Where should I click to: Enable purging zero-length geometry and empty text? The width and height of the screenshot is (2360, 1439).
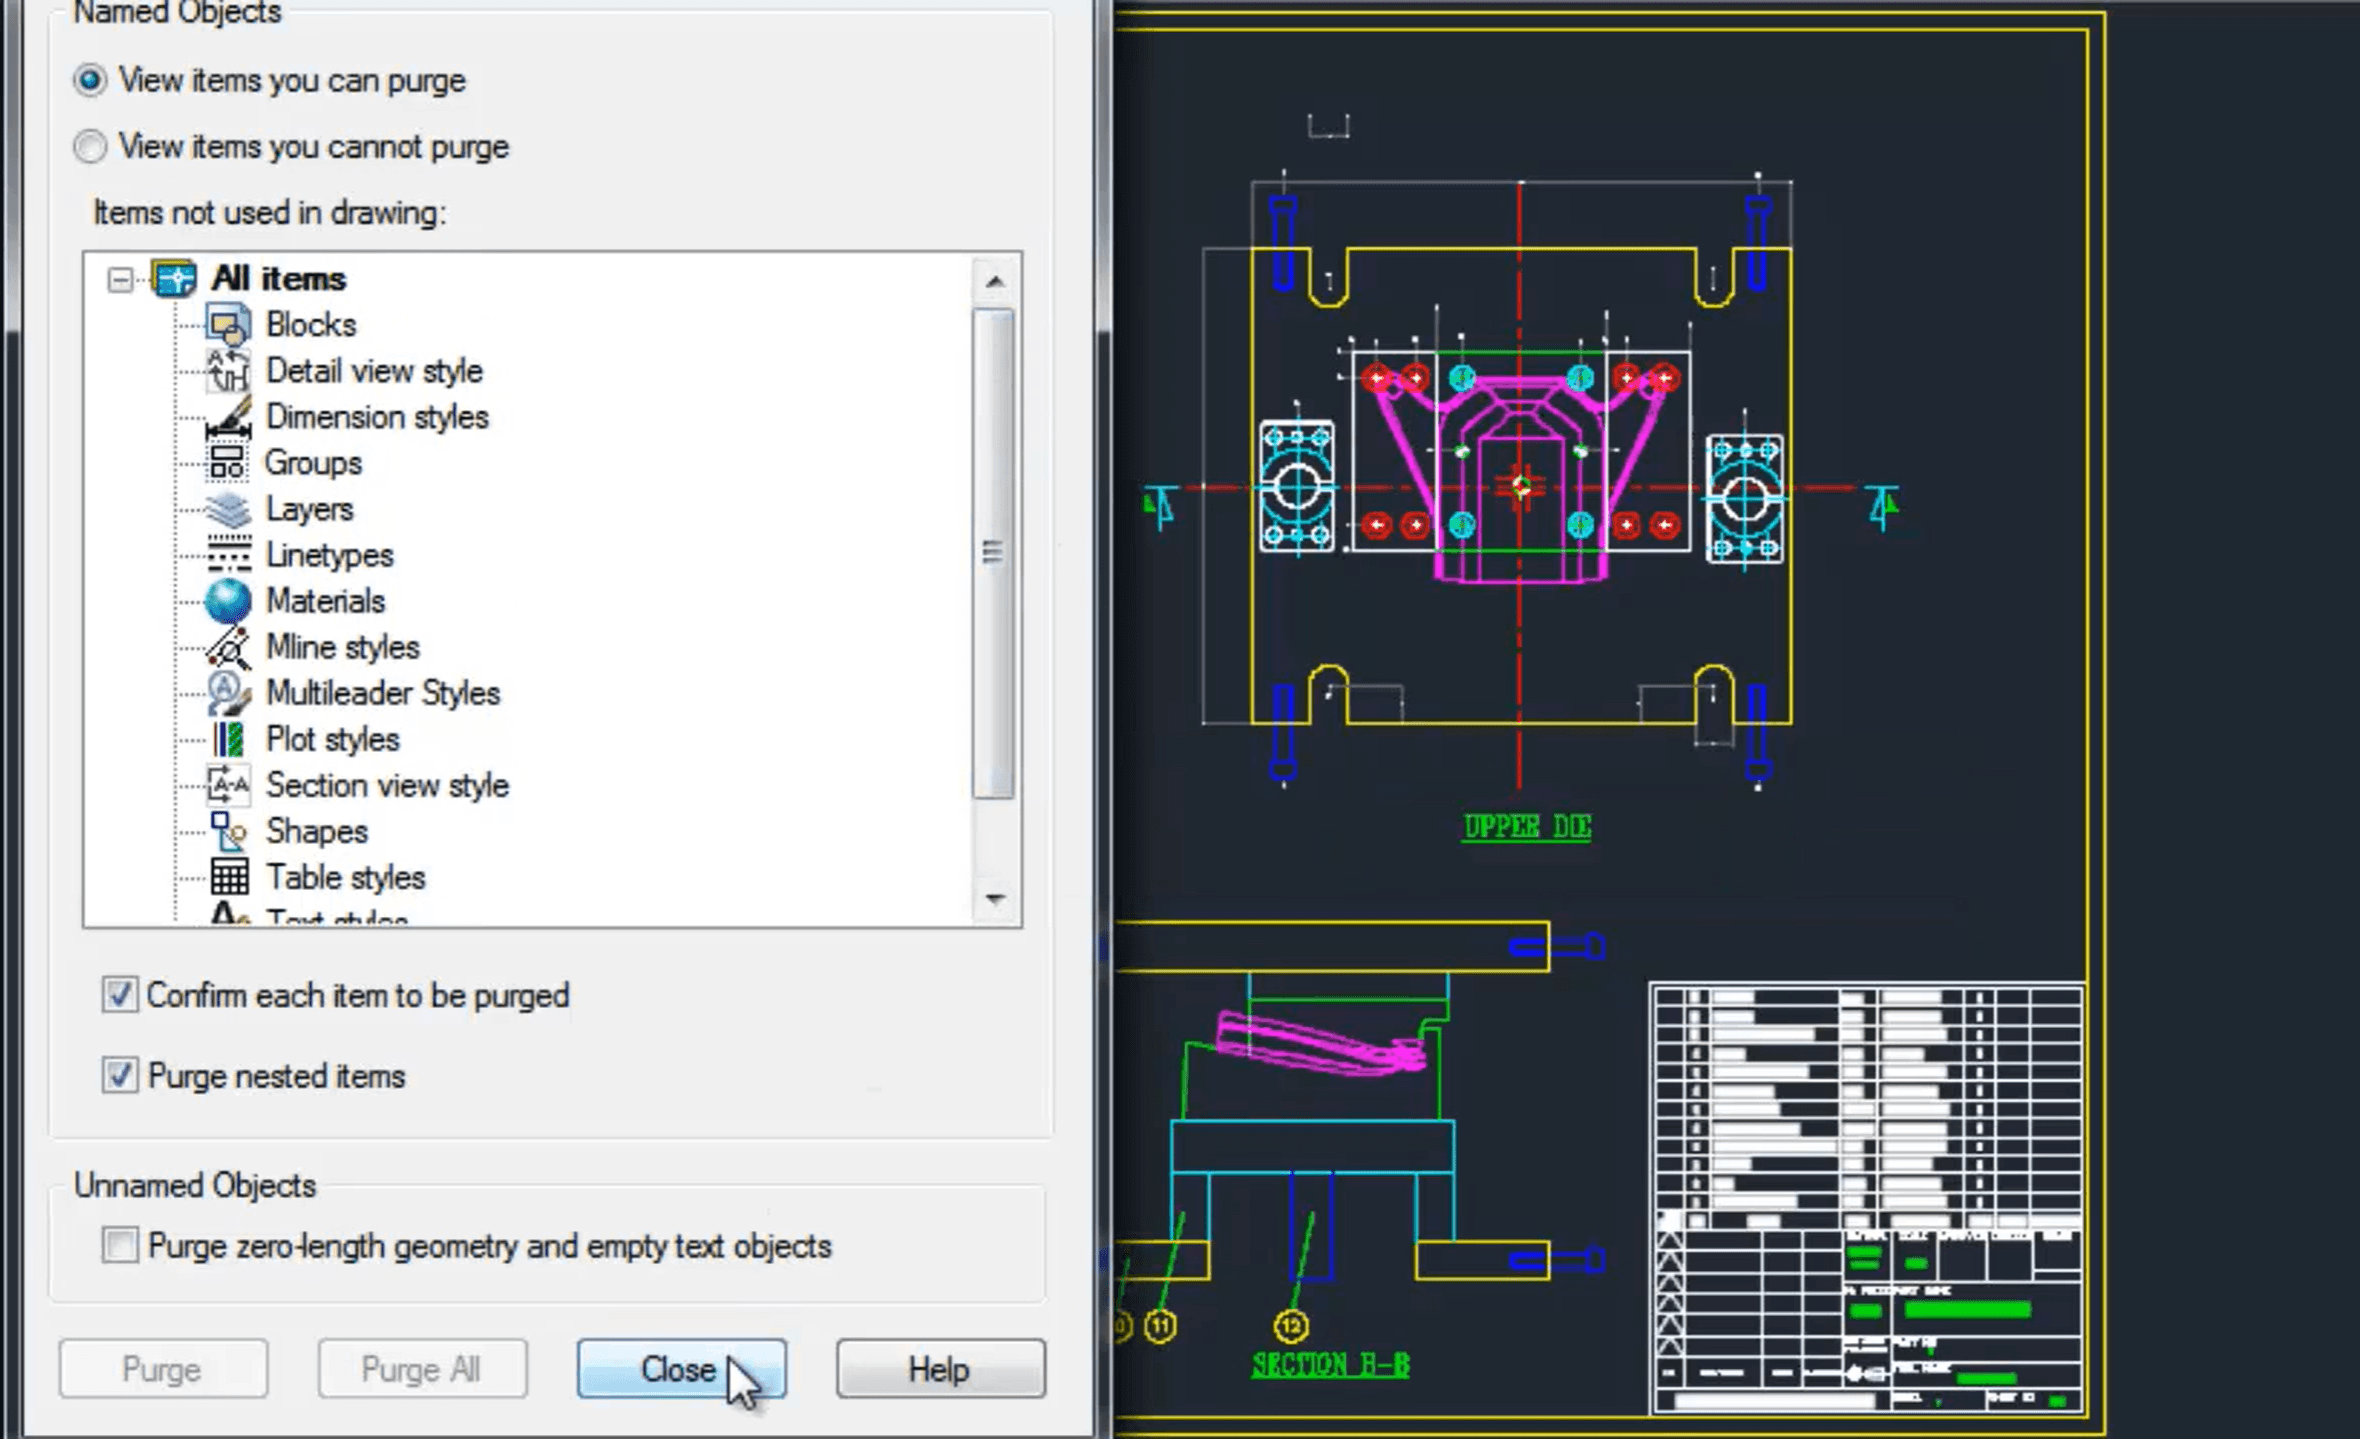[120, 1246]
